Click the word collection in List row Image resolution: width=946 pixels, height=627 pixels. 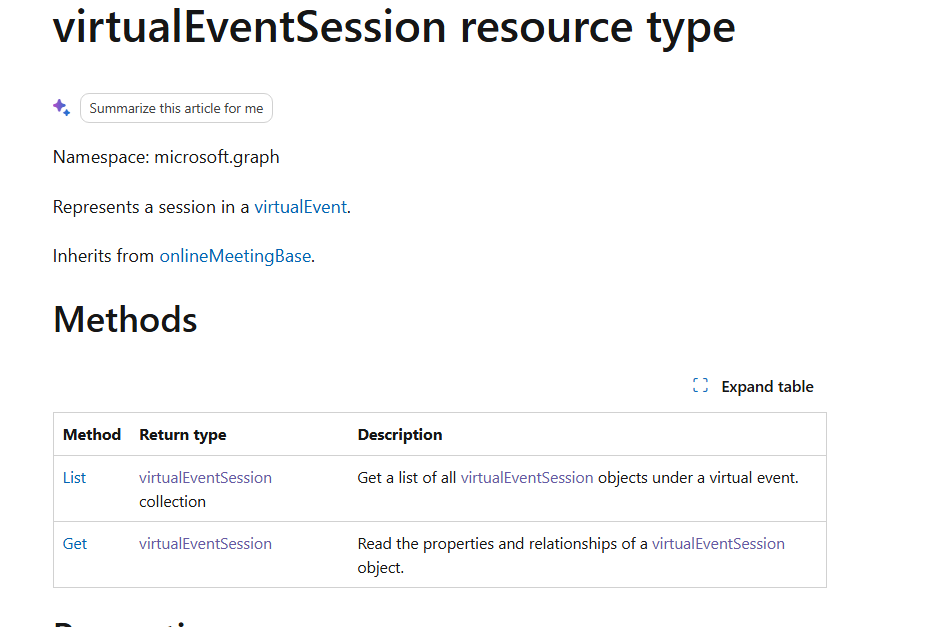173,501
